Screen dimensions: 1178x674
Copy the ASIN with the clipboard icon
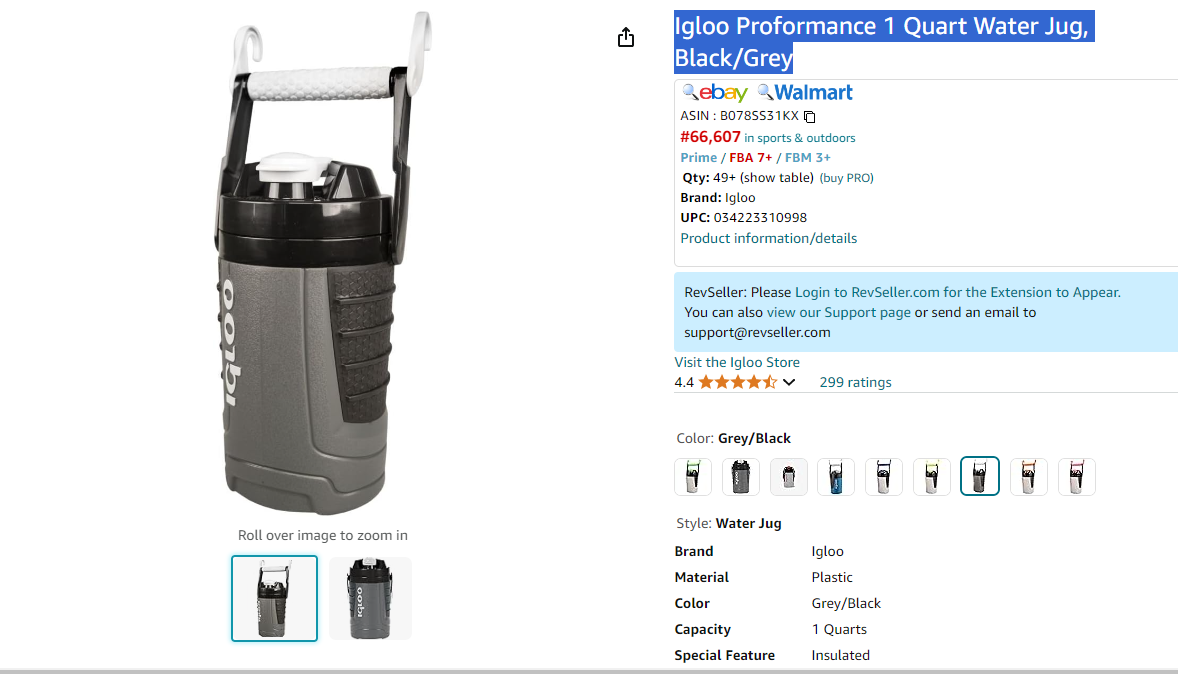[809, 116]
